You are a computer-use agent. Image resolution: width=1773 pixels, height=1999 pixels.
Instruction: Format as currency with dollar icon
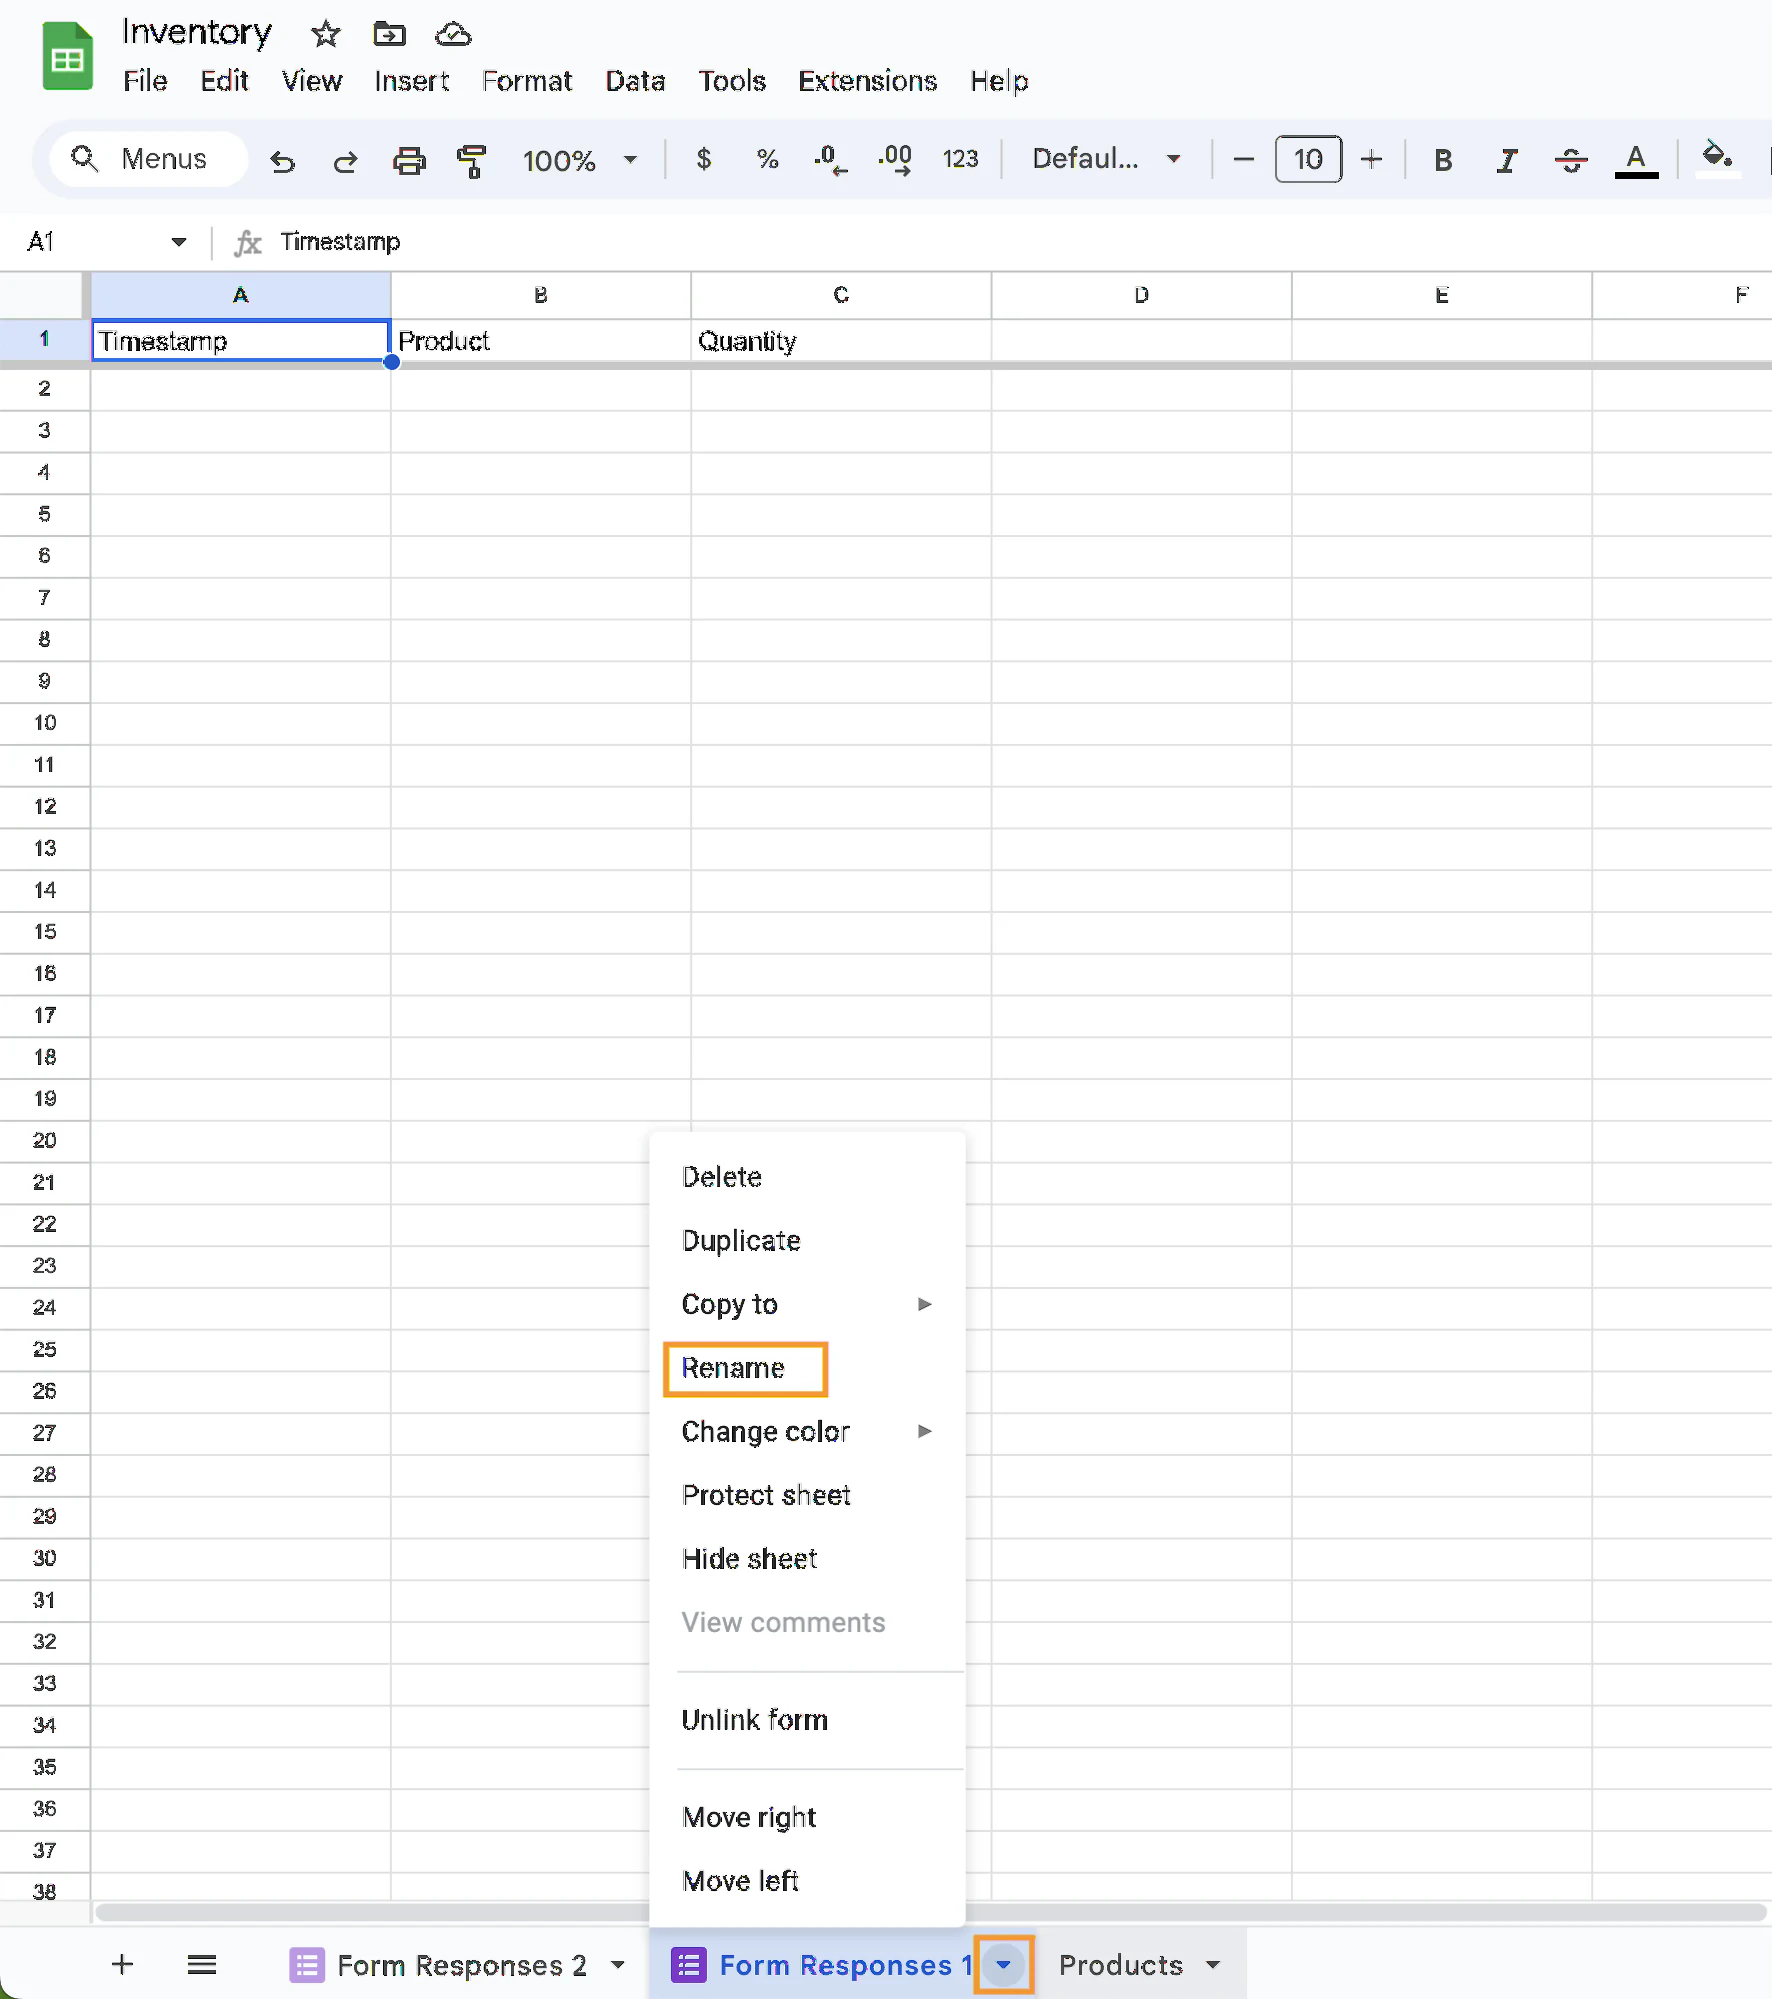[704, 159]
